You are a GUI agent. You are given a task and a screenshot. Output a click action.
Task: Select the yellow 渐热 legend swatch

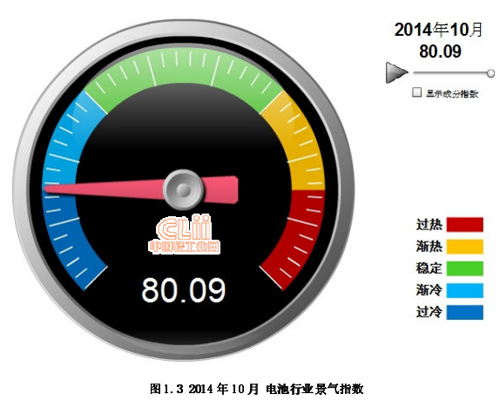tap(465, 246)
